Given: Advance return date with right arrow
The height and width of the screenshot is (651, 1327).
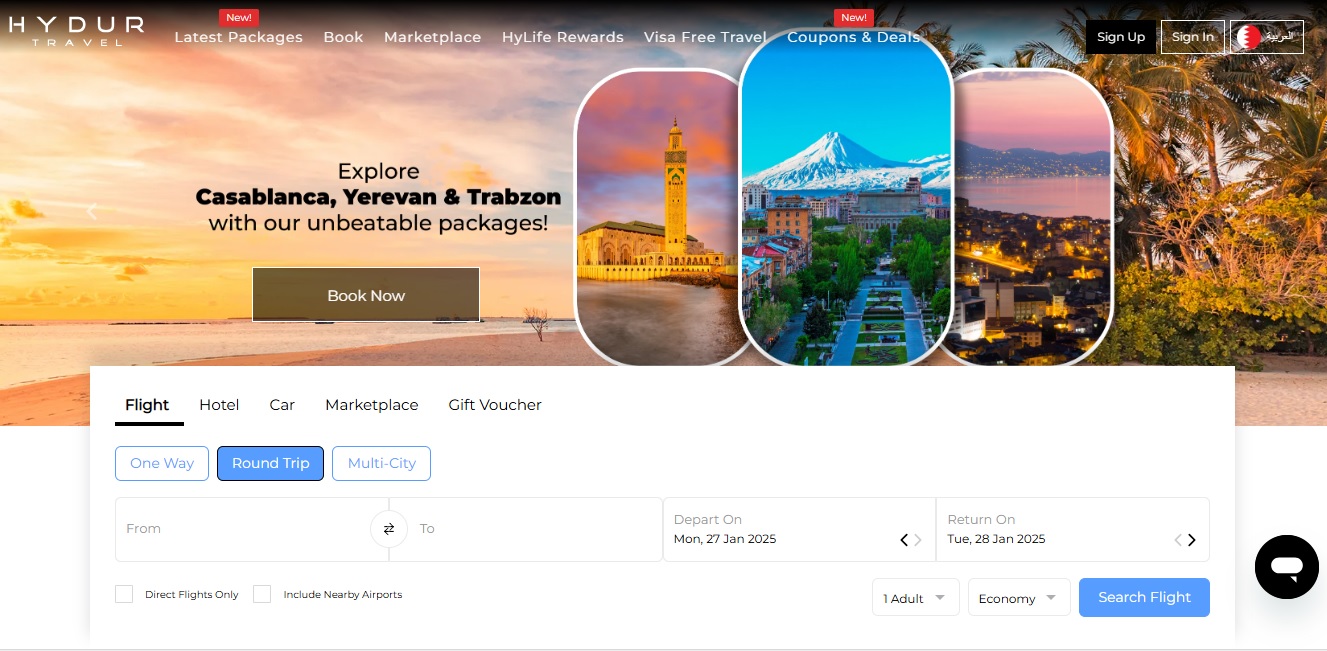Looking at the screenshot, I should [1191, 540].
